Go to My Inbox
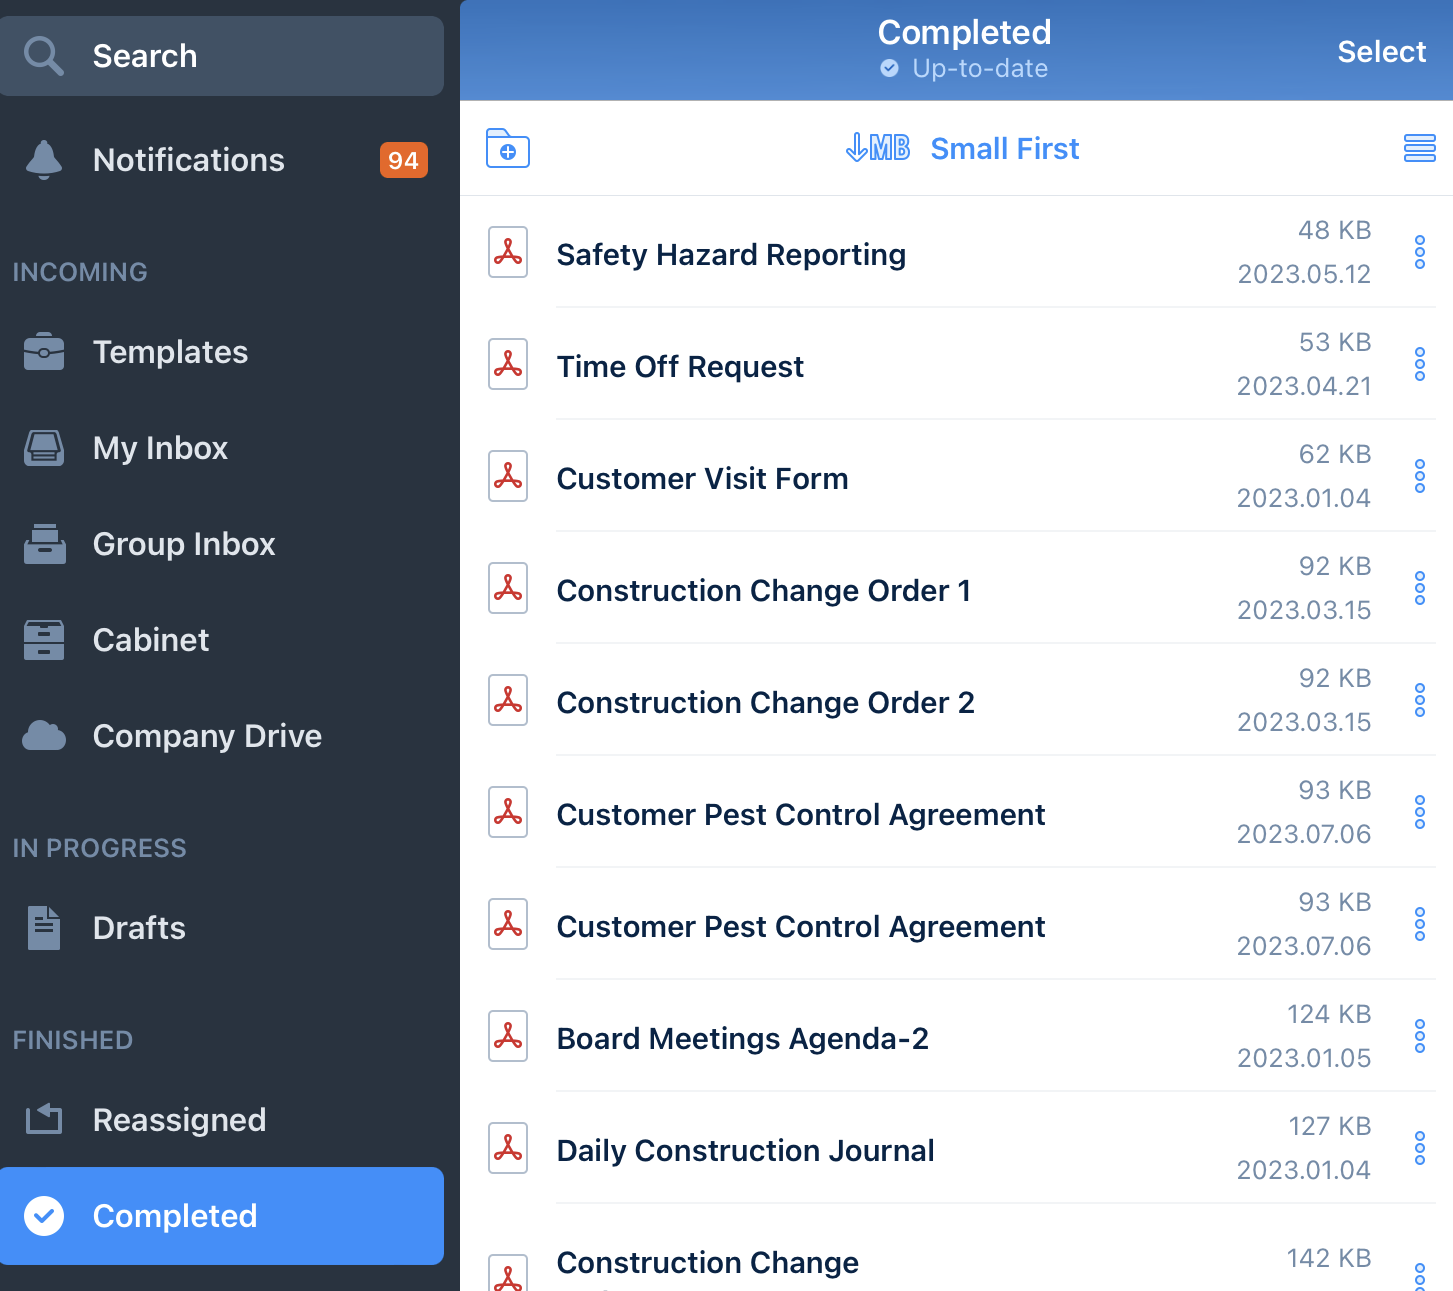The width and height of the screenshot is (1453, 1291). click(160, 448)
